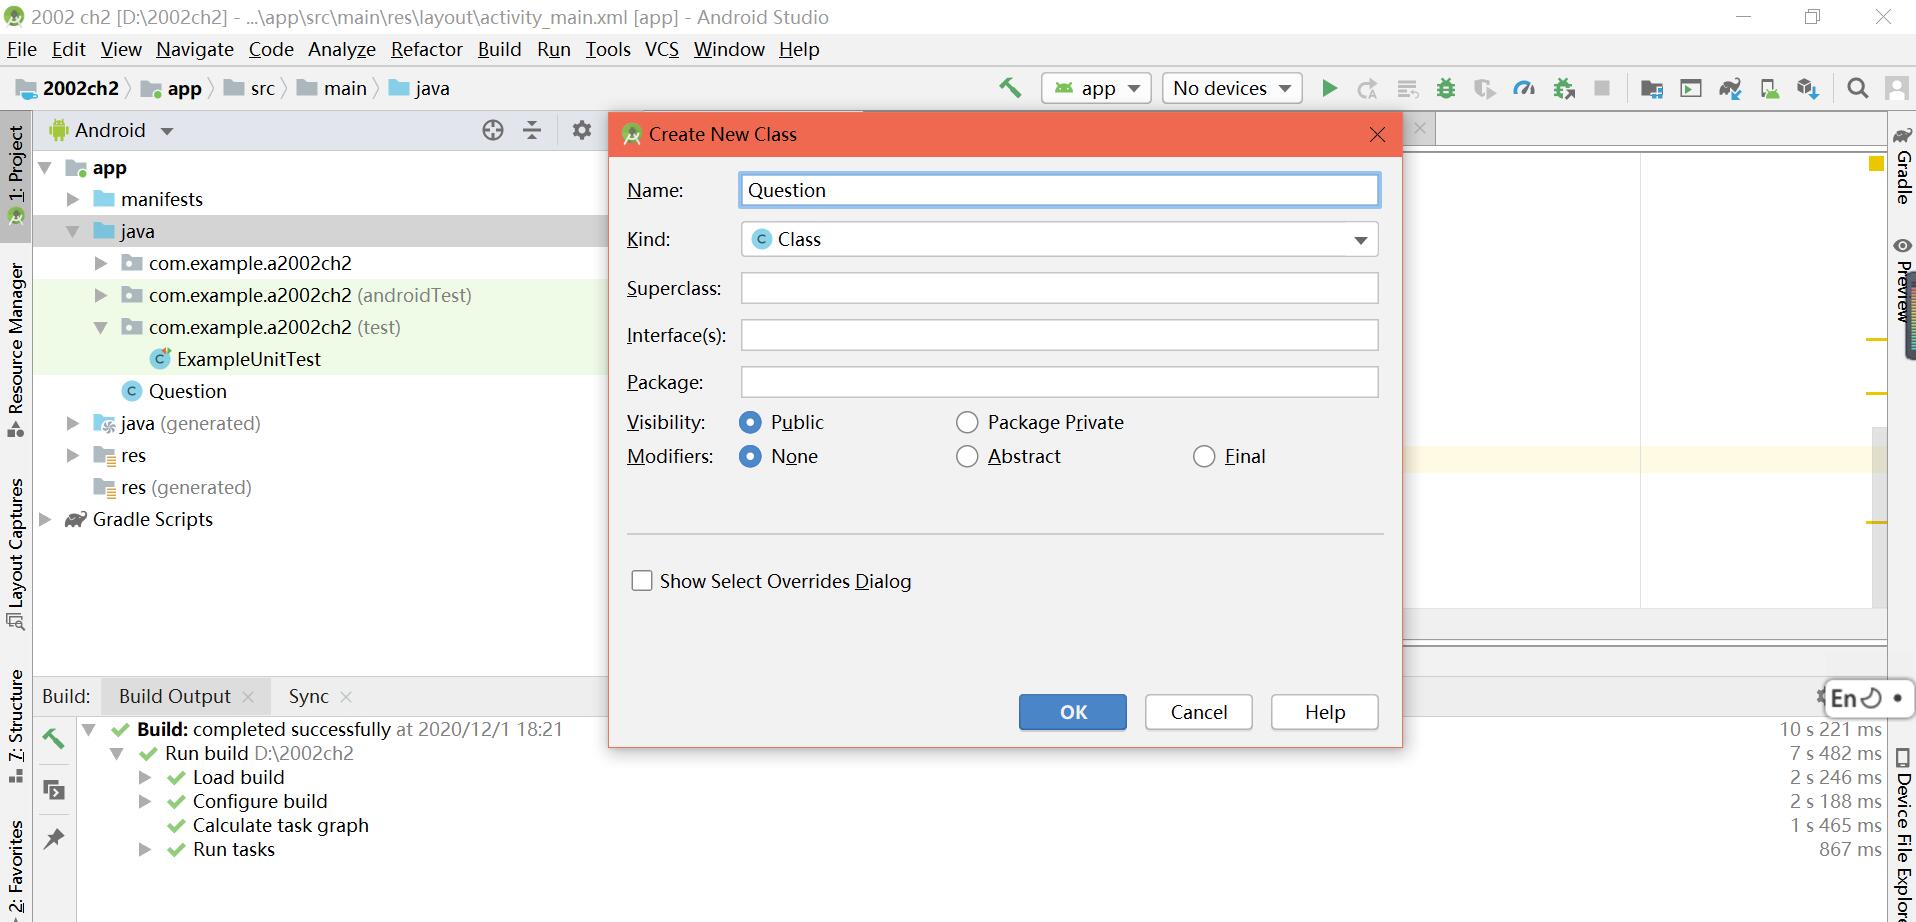The height and width of the screenshot is (922, 1916).
Task: Open the Refactor menu
Action: click(427, 49)
